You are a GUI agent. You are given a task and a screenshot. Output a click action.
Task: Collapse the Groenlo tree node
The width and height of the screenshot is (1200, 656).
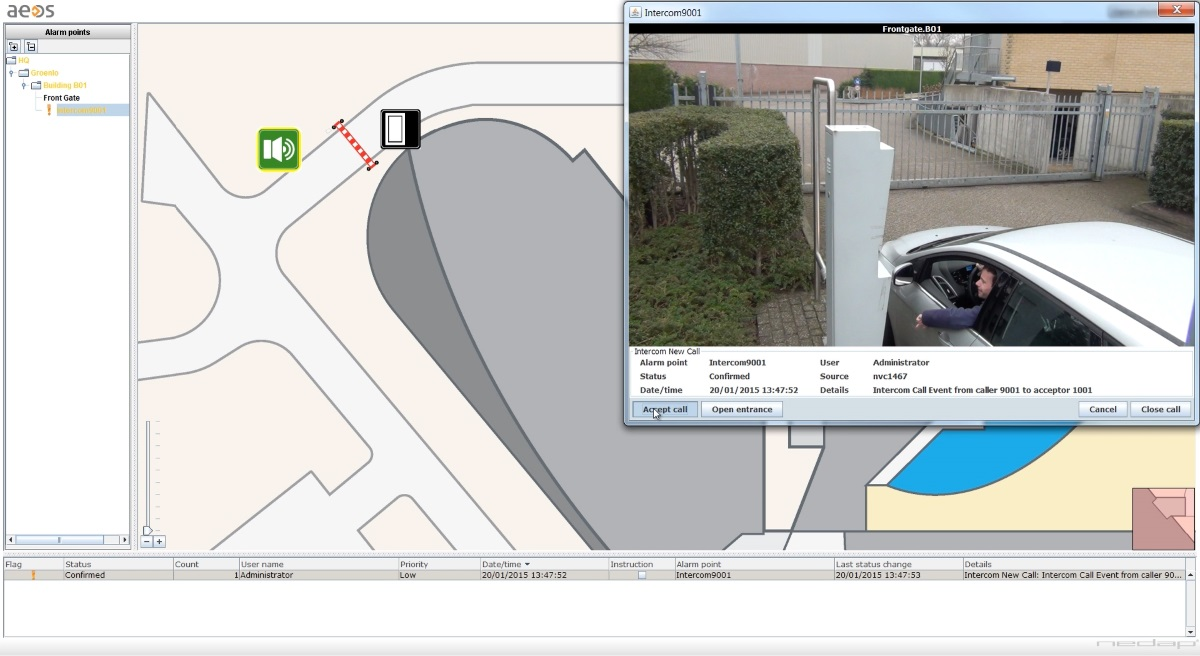click(11, 73)
